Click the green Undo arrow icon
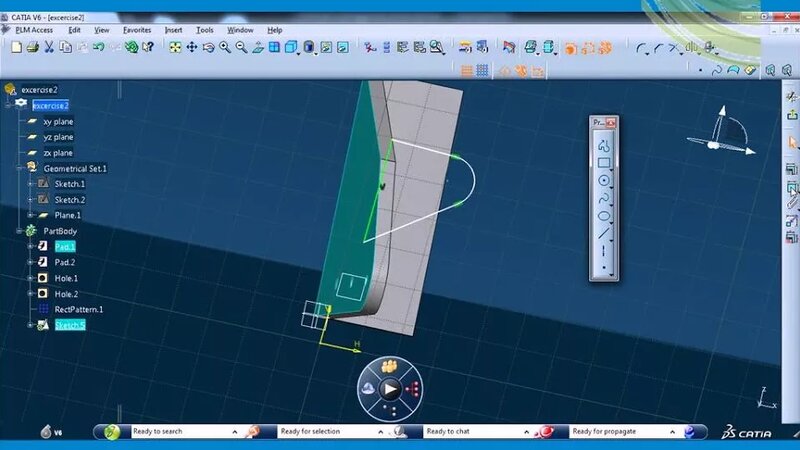Viewport: 800px width, 450px height. tap(98, 47)
